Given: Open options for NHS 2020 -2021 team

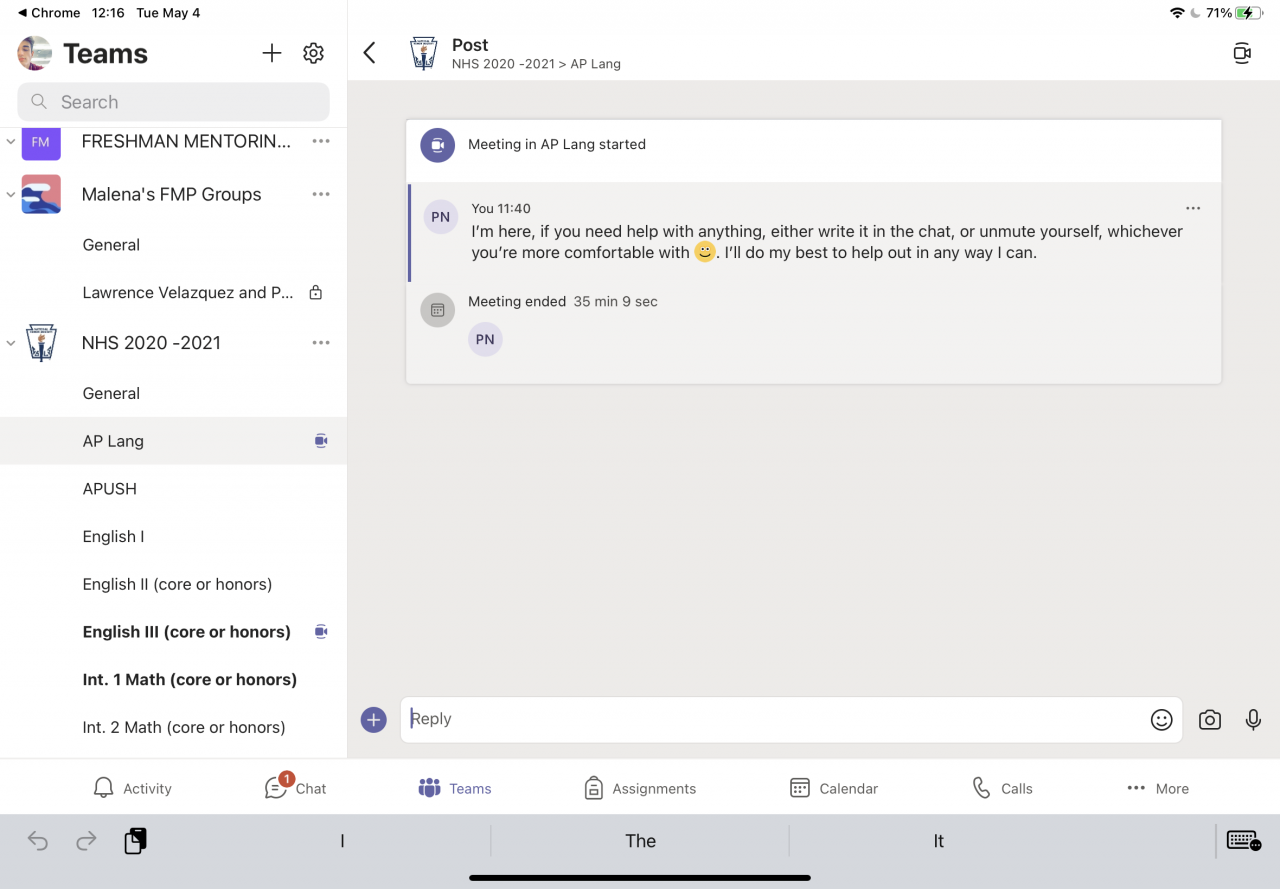Looking at the screenshot, I should coord(321,343).
